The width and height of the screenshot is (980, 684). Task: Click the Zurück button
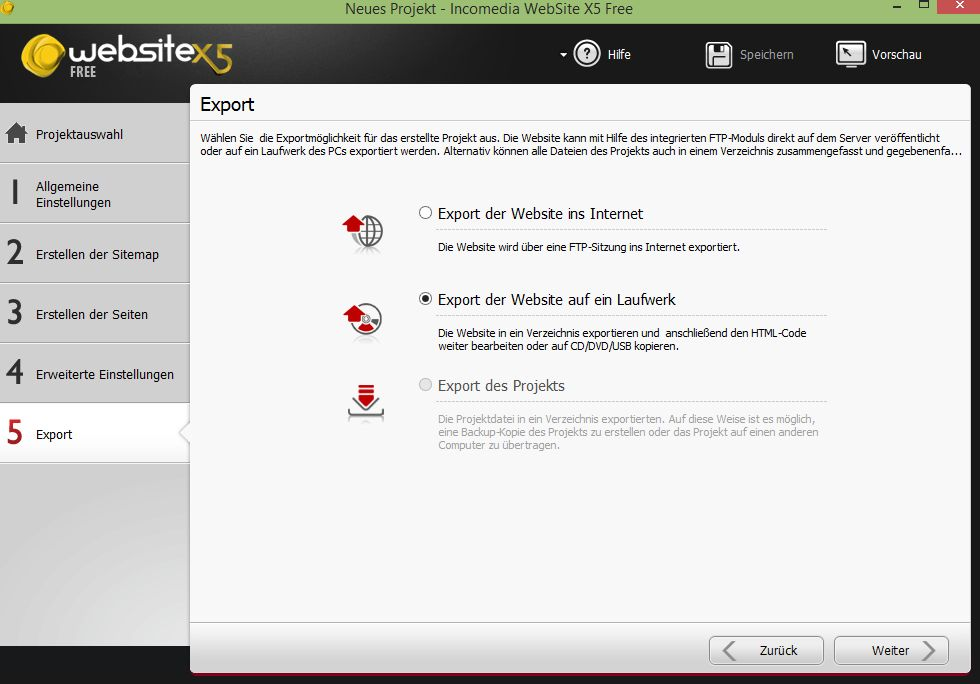766,650
